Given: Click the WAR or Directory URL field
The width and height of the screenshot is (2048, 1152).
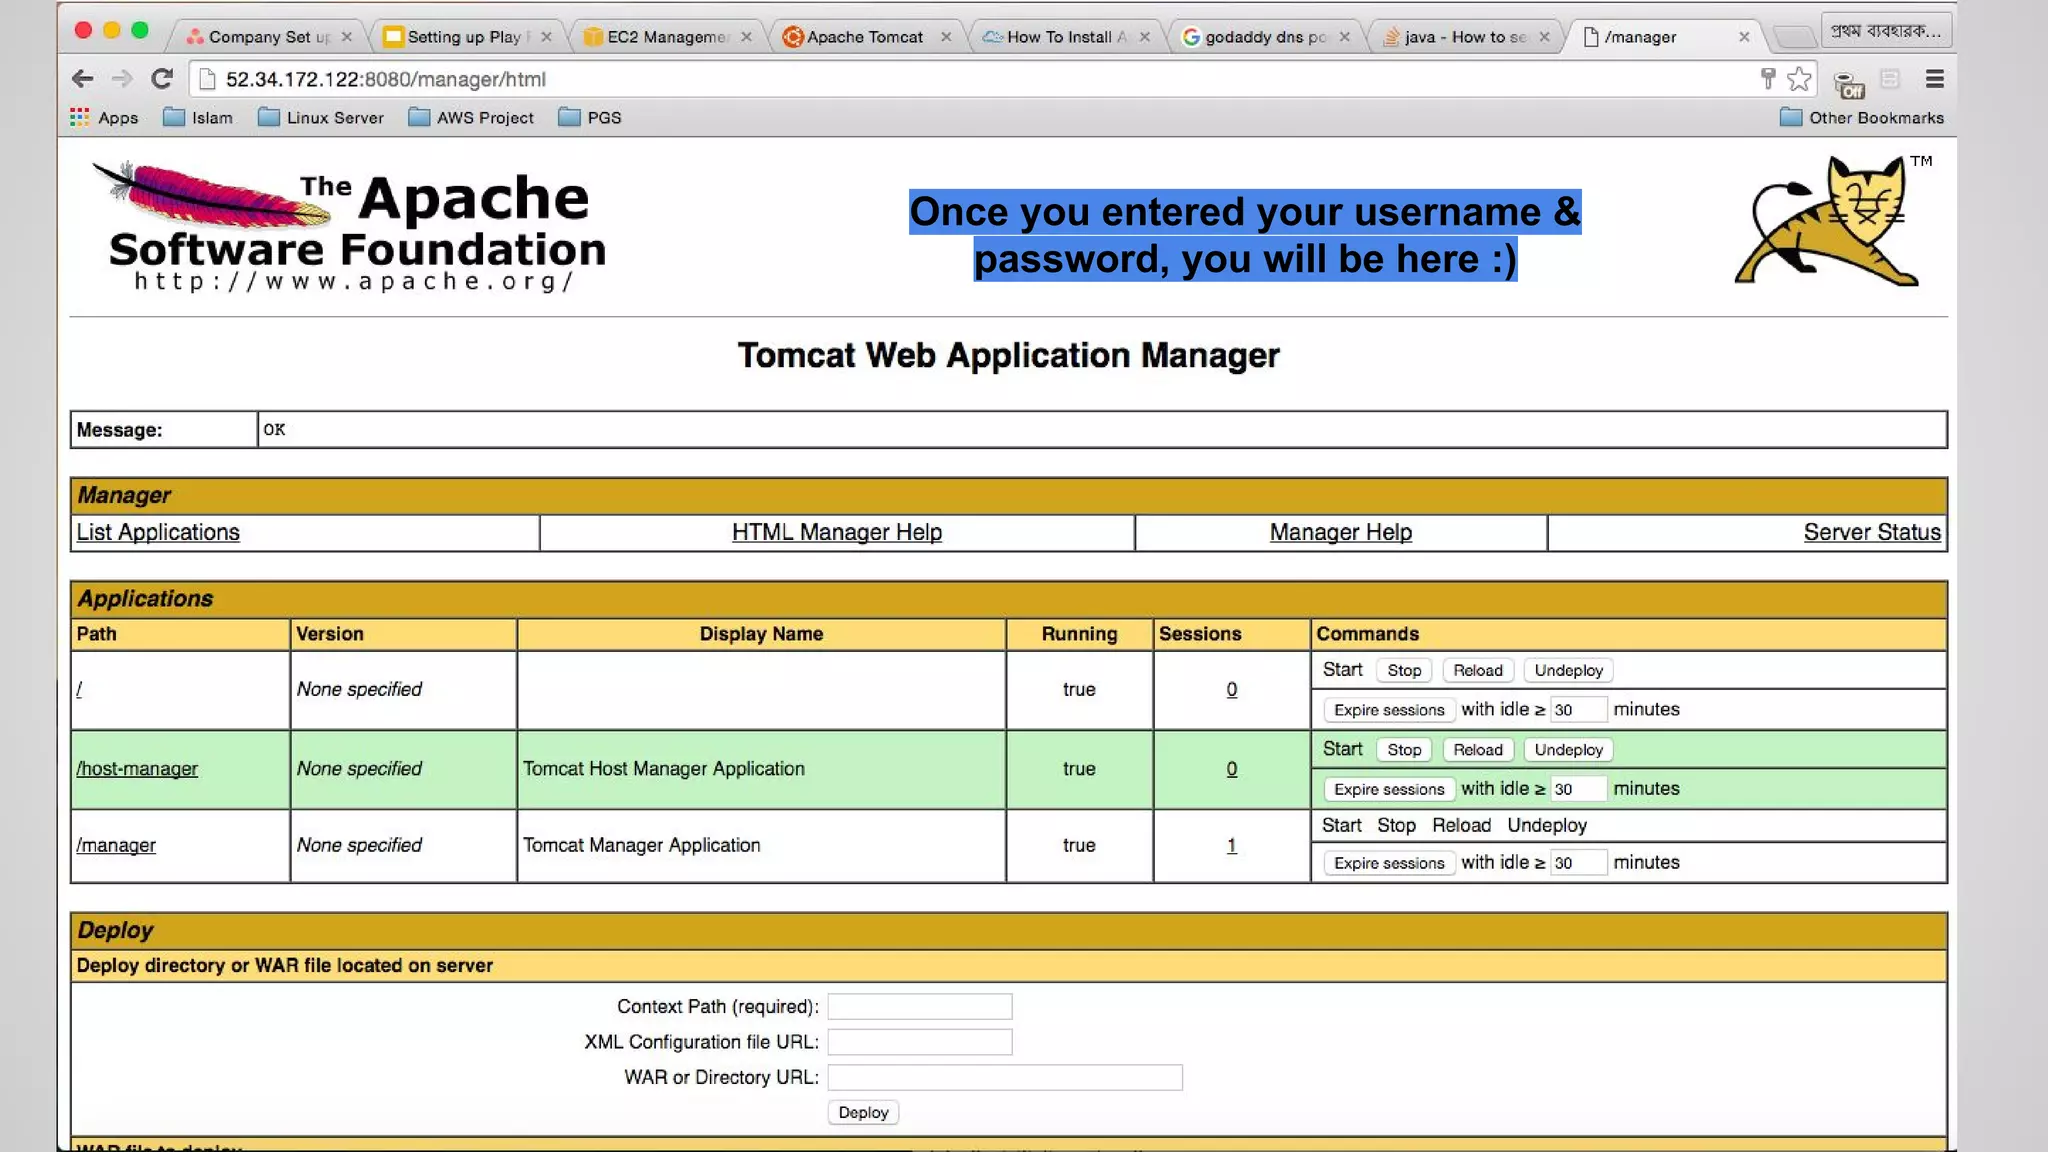Looking at the screenshot, I should [1005, 1077].
